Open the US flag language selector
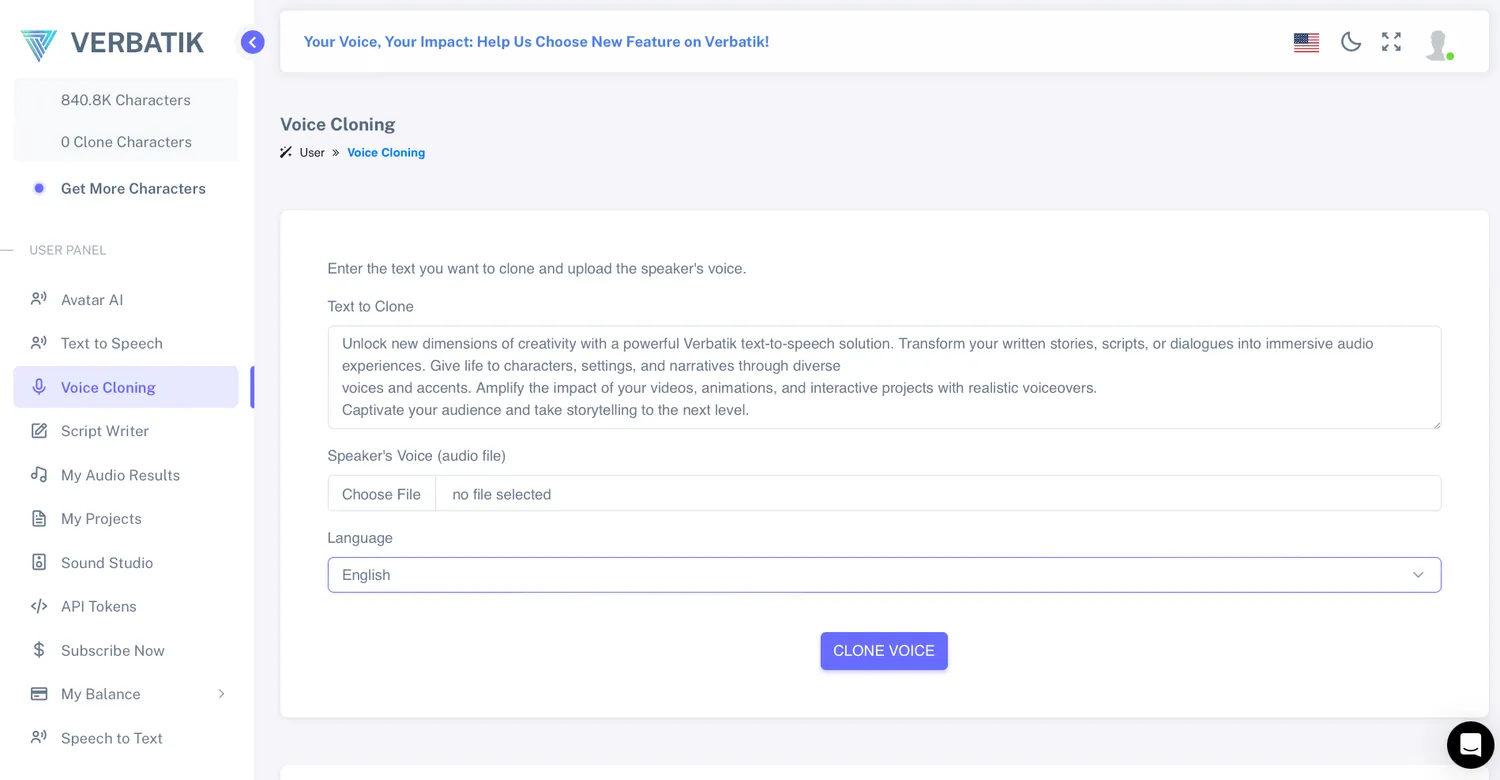The image size is (1500, 780). 1306,42
